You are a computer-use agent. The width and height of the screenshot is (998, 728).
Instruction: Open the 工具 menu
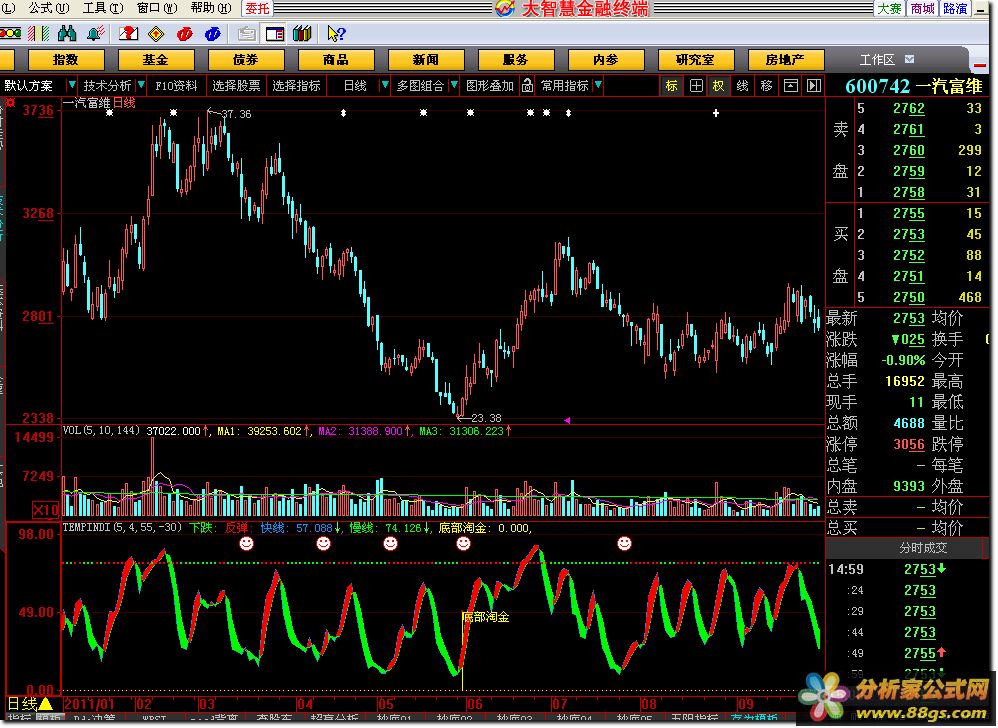(x=102, y=8)
